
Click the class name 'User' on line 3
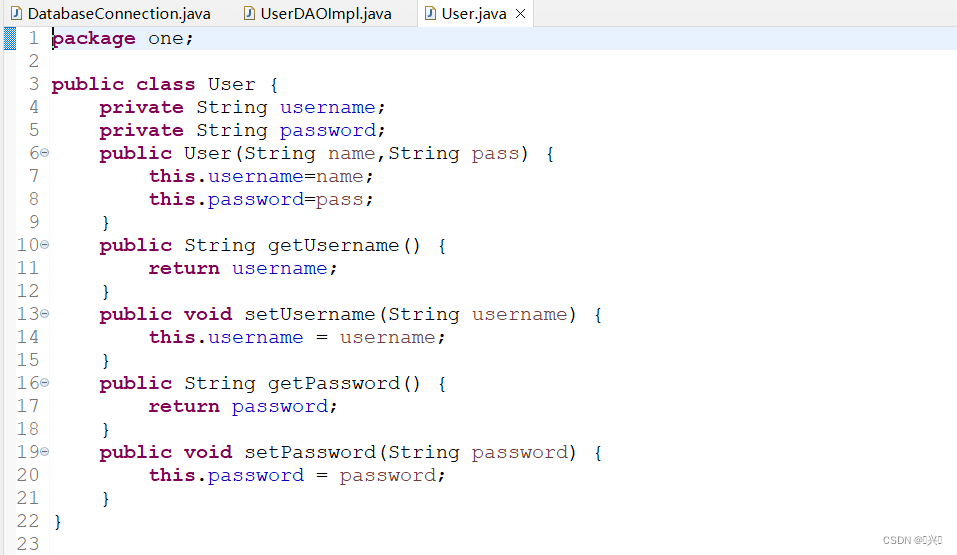(231, 84)
